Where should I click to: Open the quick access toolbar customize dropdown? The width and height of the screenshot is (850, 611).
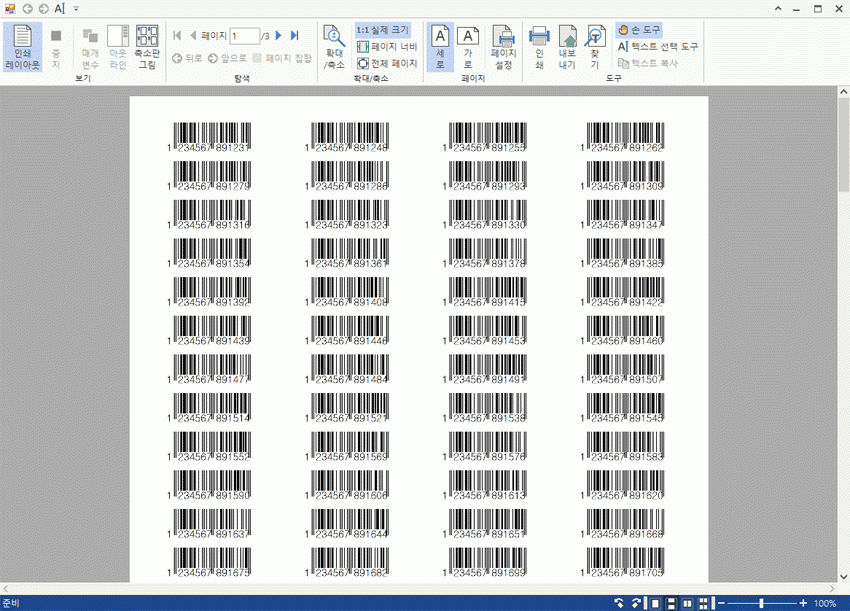[76, 9]
